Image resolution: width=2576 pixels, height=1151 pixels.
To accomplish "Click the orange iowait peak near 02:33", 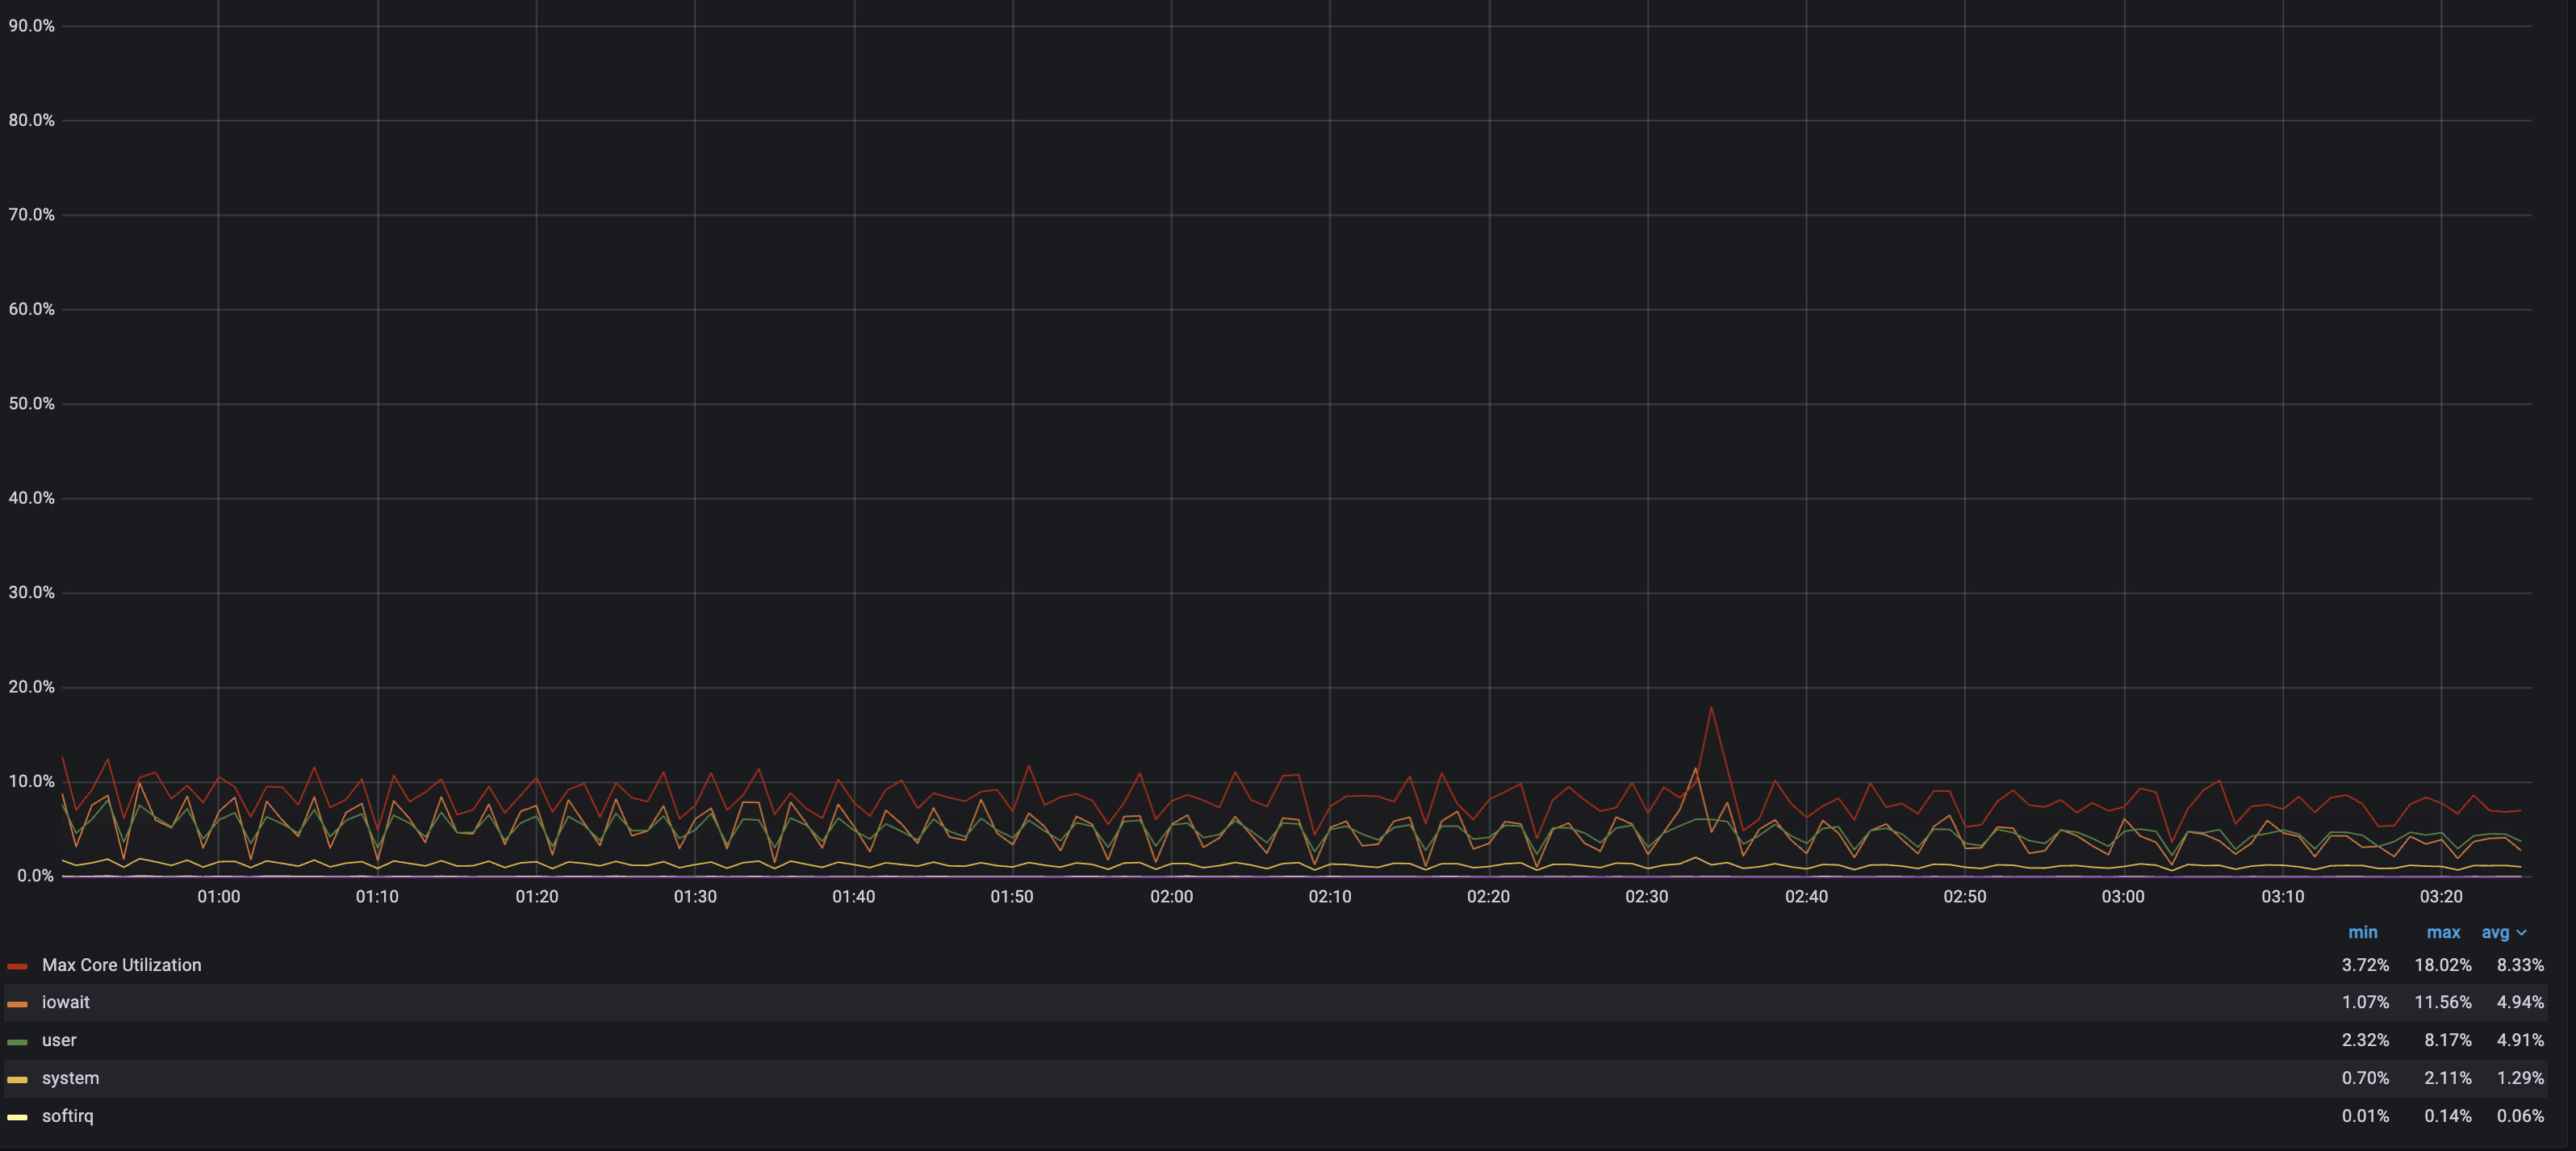I will pos(1695,769).
